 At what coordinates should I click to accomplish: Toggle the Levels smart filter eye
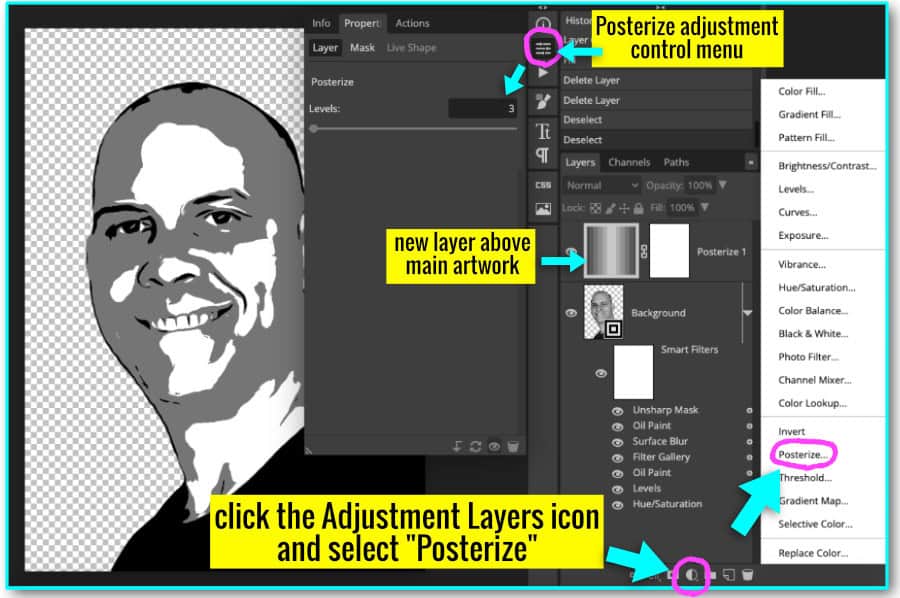point(618,490)
